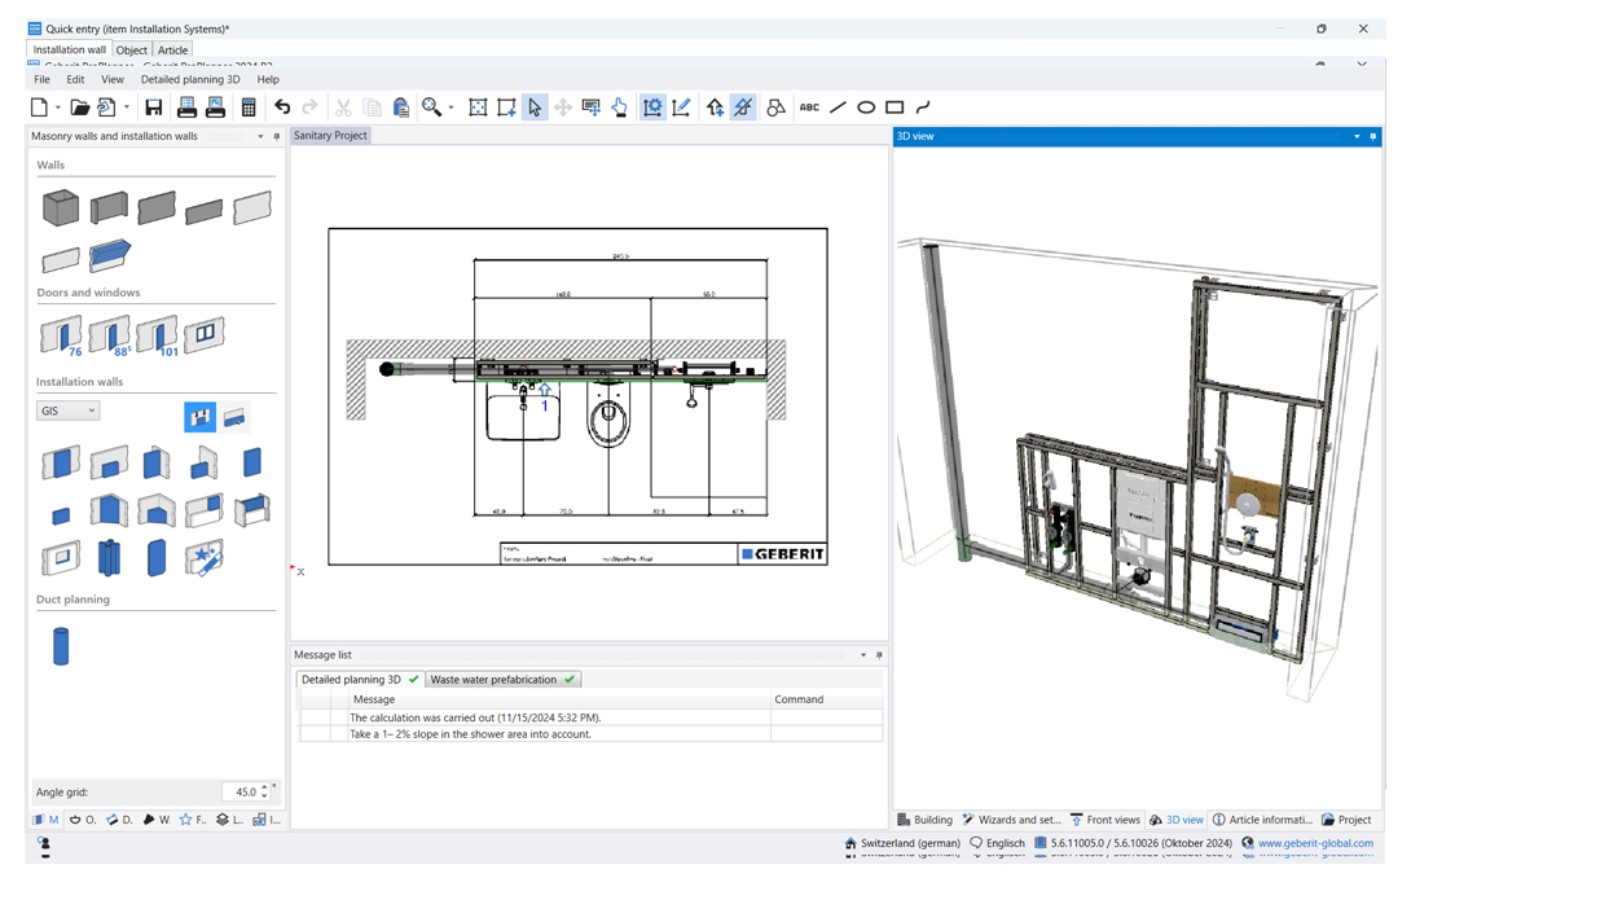This screenshot has height=900, width=1600.
Task: Pick the rectangle drawing tool
Action: 894,107
